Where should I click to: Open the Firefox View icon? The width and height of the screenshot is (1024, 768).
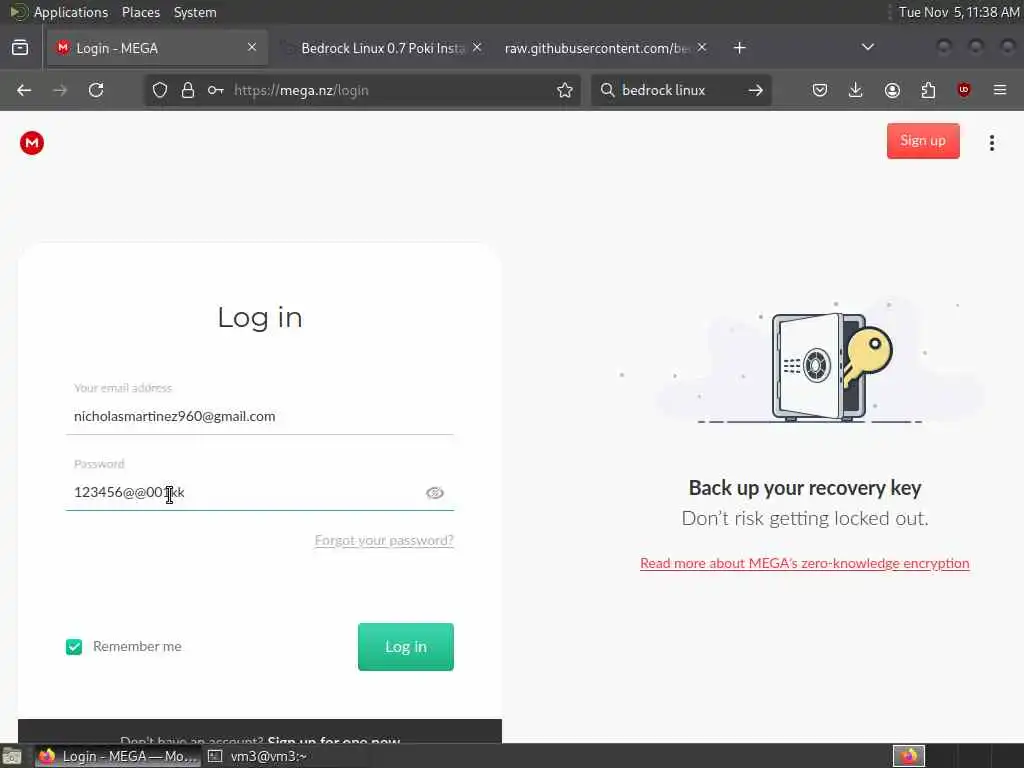pos(20,48)
